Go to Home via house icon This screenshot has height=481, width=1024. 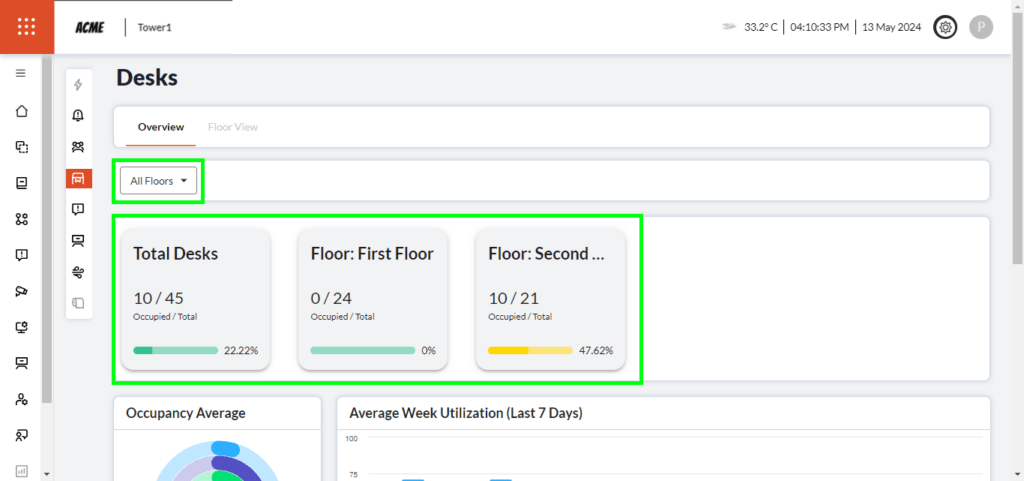21,111
